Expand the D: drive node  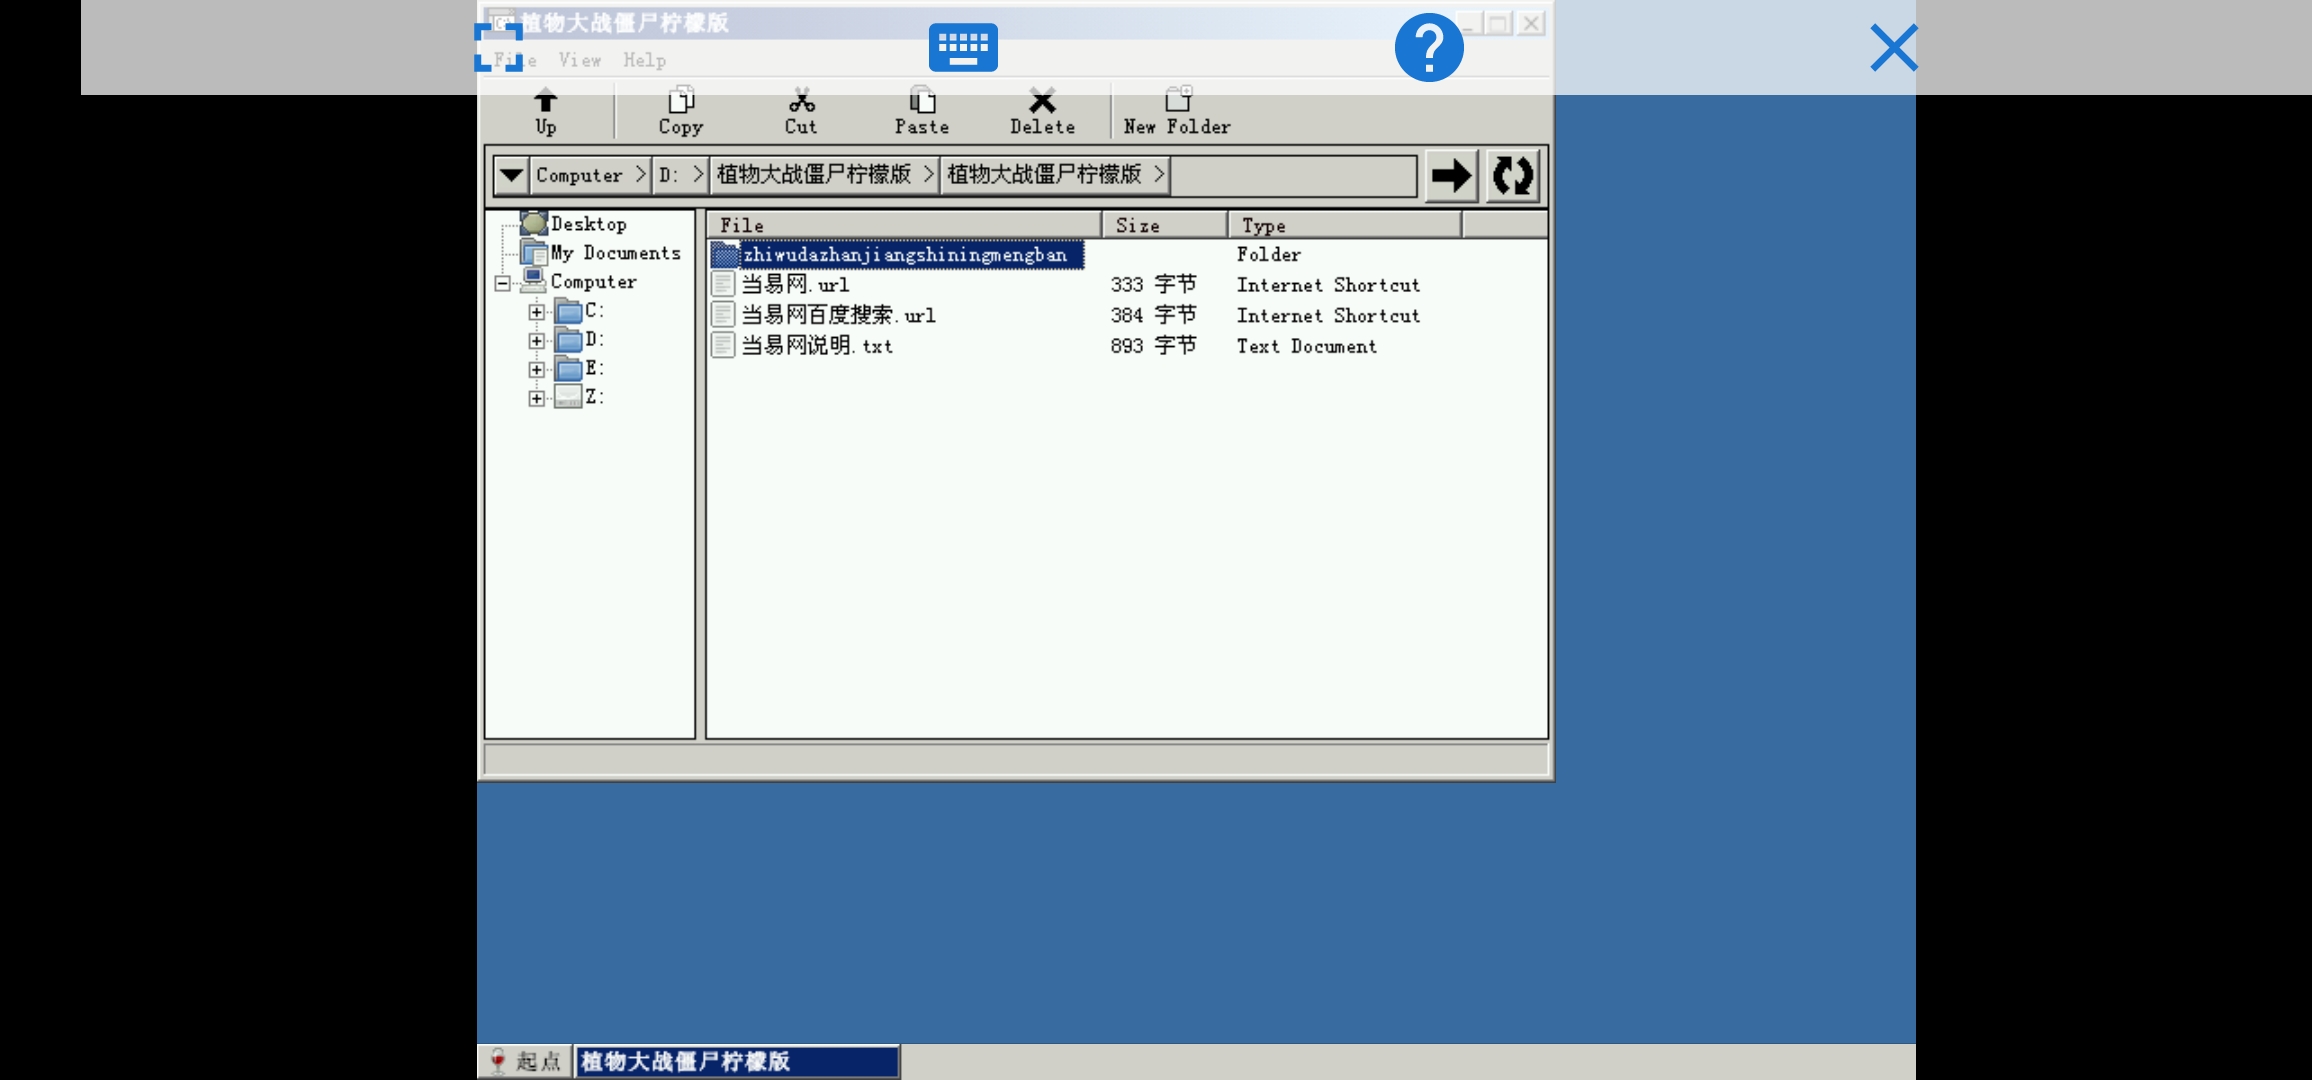click(537, 341)
